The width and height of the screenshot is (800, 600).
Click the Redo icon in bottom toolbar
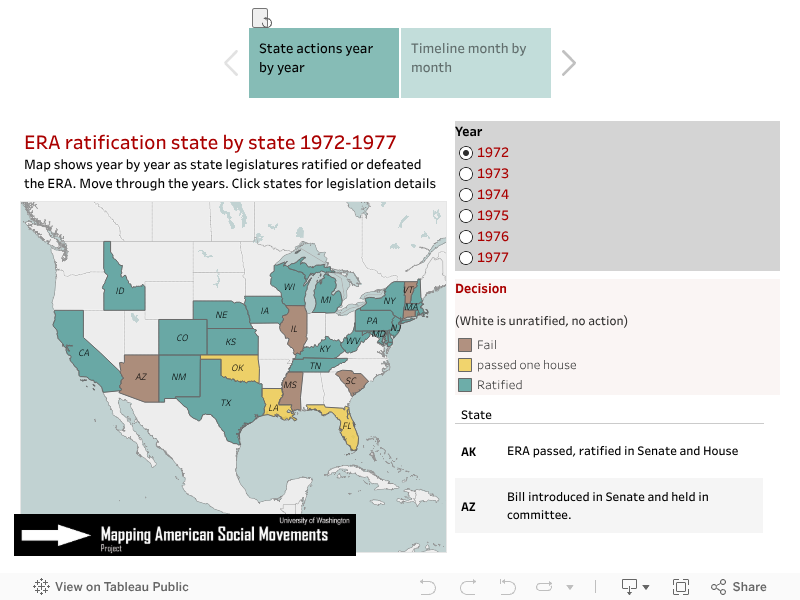pyautogui.click(x=467, y=587)
